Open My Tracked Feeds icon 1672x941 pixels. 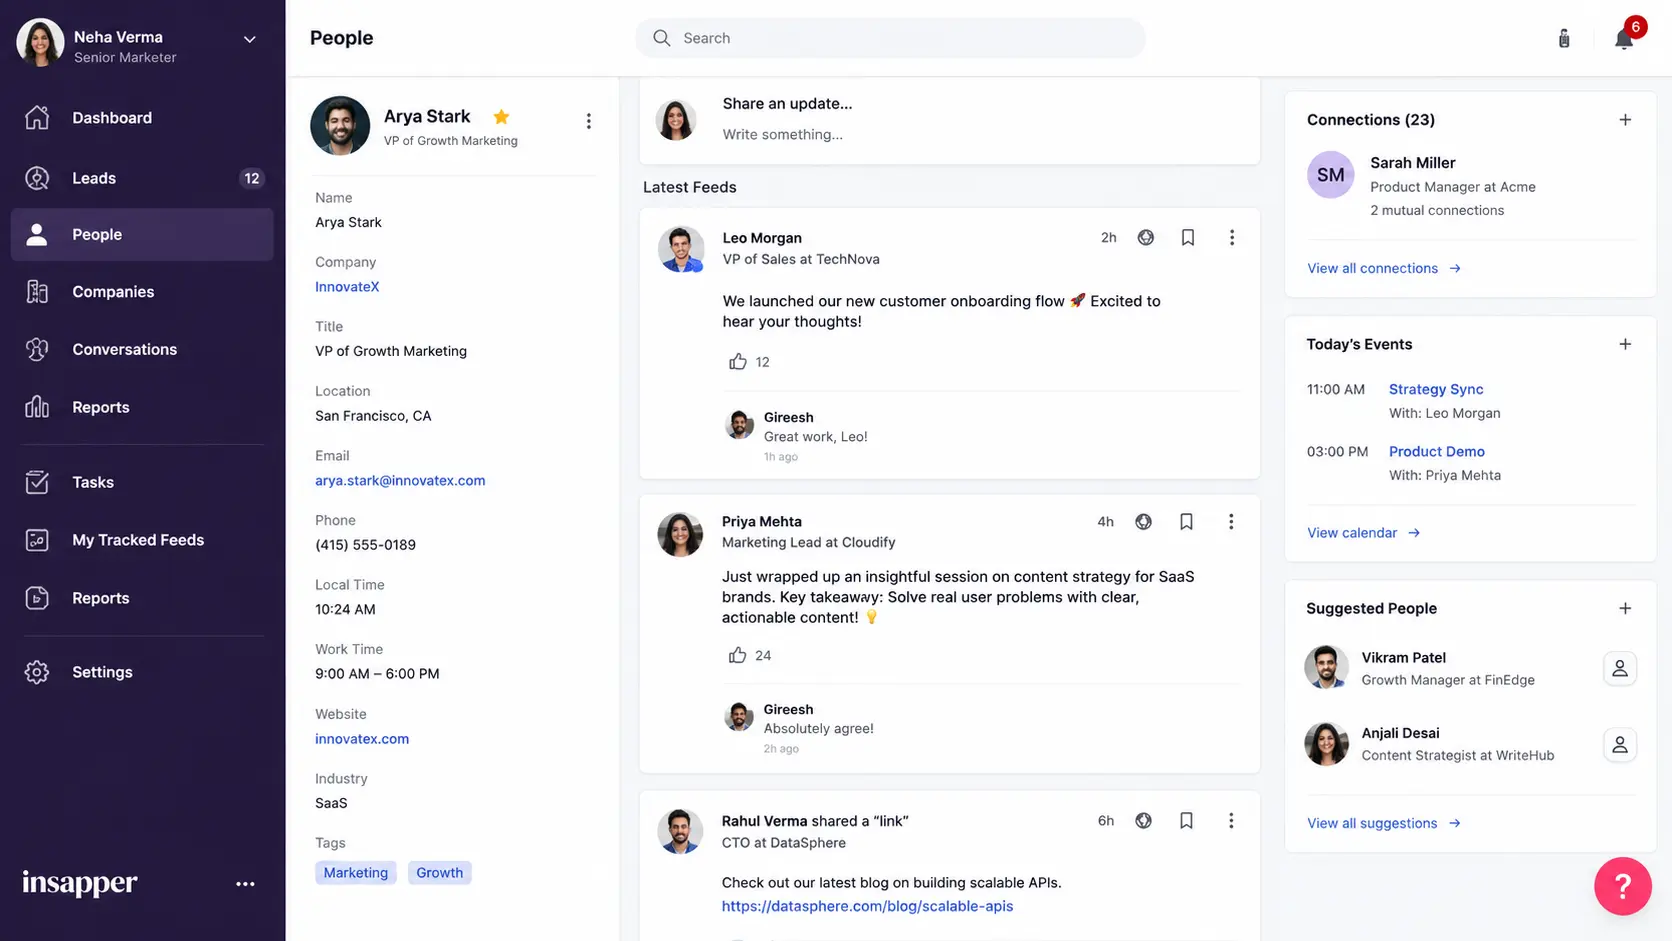[x=37, y=540]
